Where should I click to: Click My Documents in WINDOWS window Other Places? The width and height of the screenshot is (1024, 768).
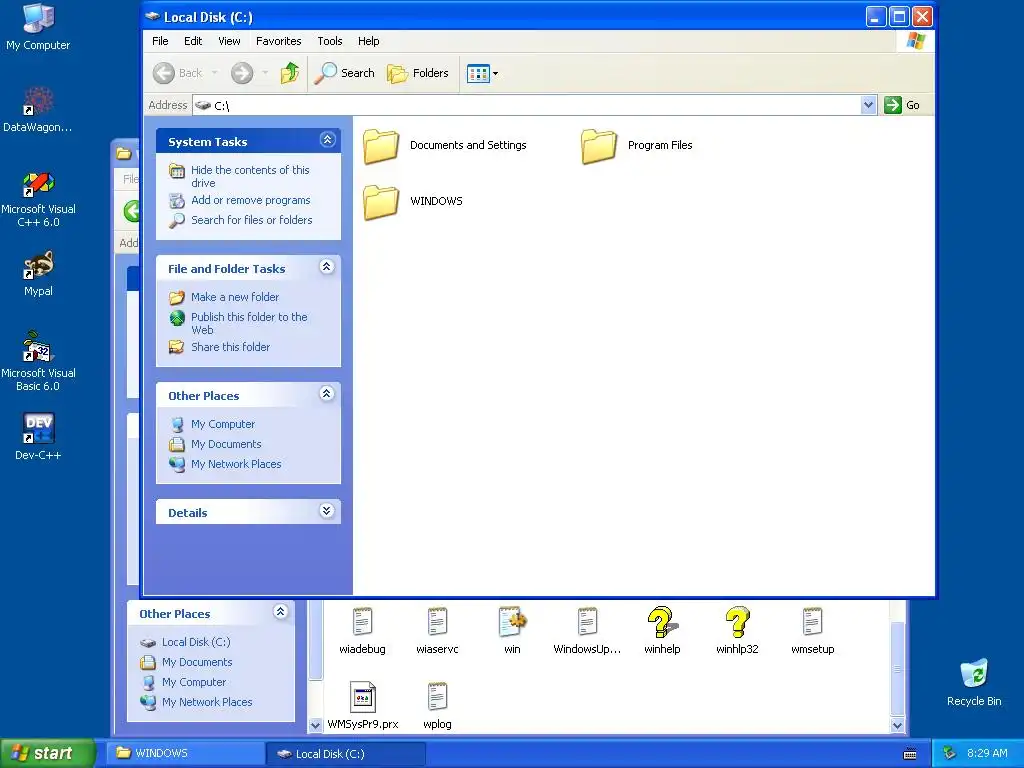(197, 662)
